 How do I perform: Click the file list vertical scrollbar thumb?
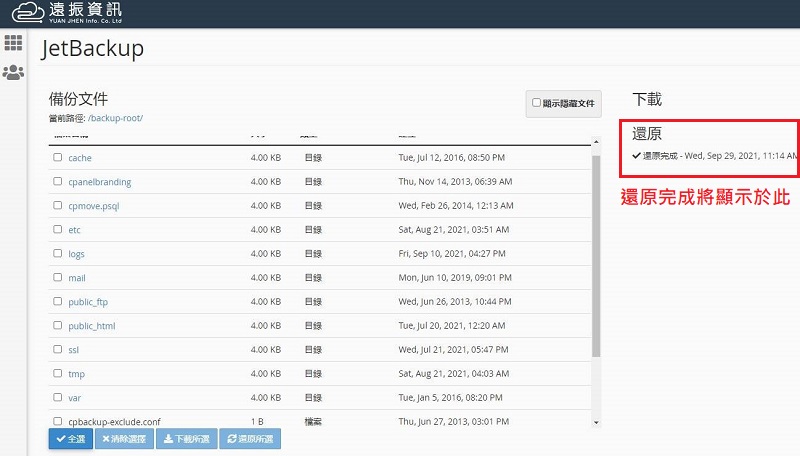point(596,256)
